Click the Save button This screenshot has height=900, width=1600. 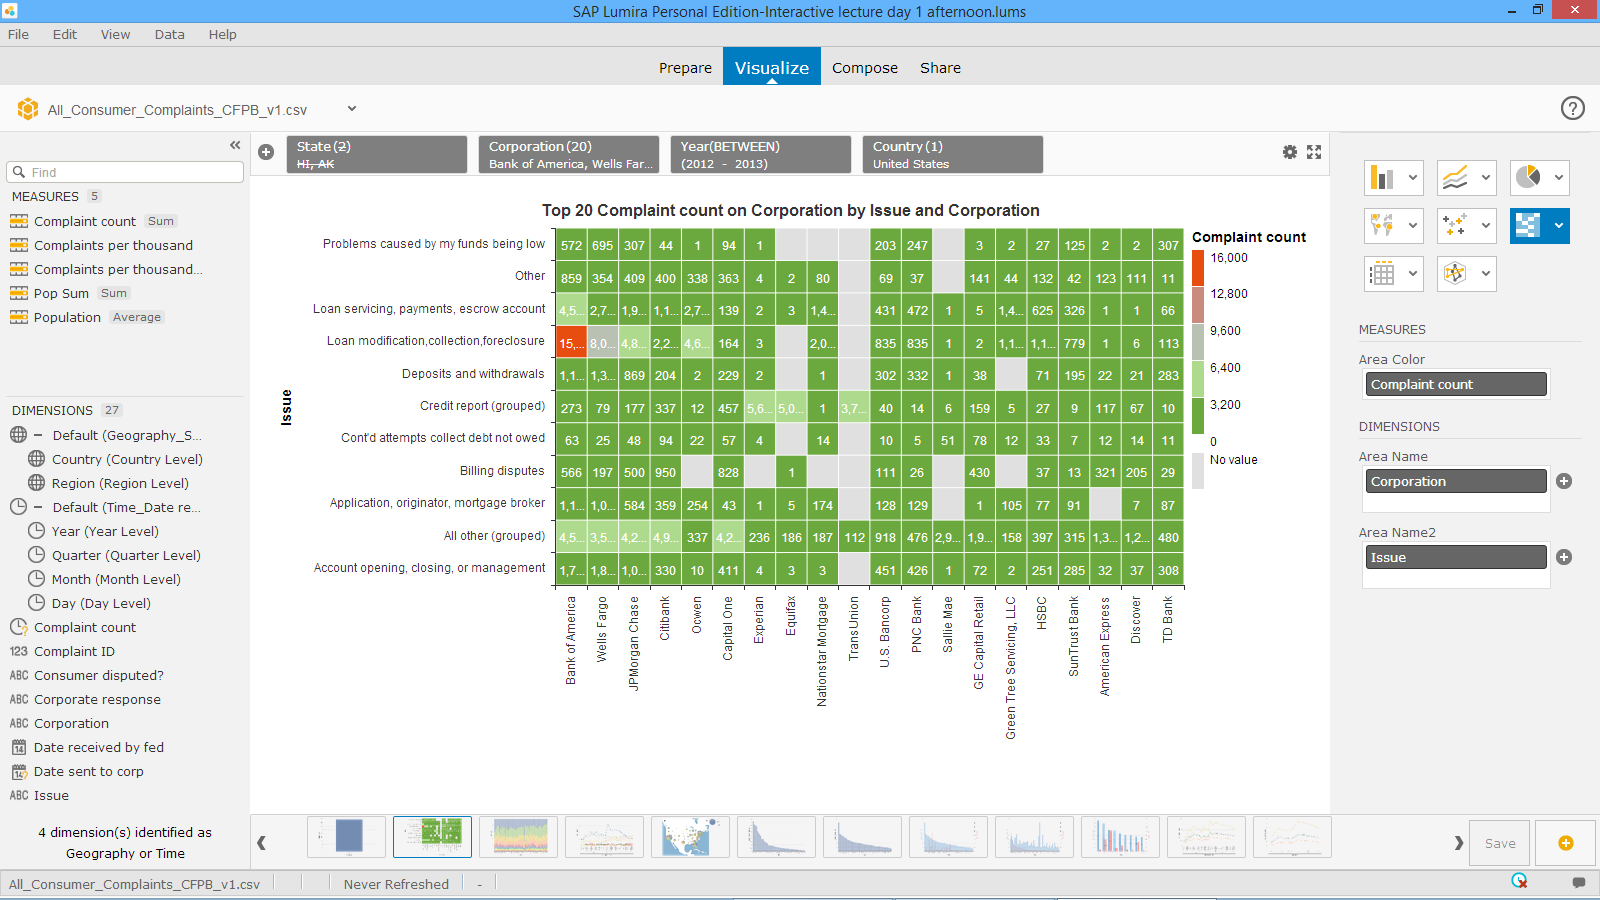1499,843
